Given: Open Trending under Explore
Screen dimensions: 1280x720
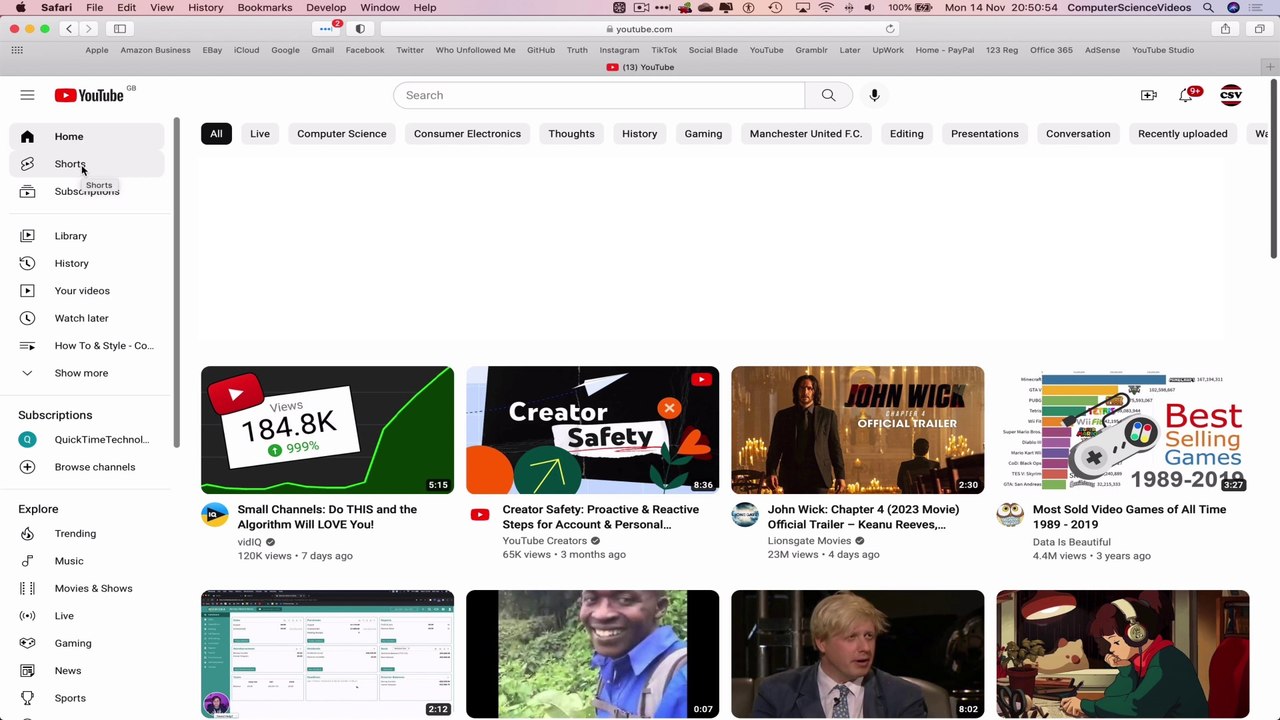Looking at the screenshot, I should (86, 534).
